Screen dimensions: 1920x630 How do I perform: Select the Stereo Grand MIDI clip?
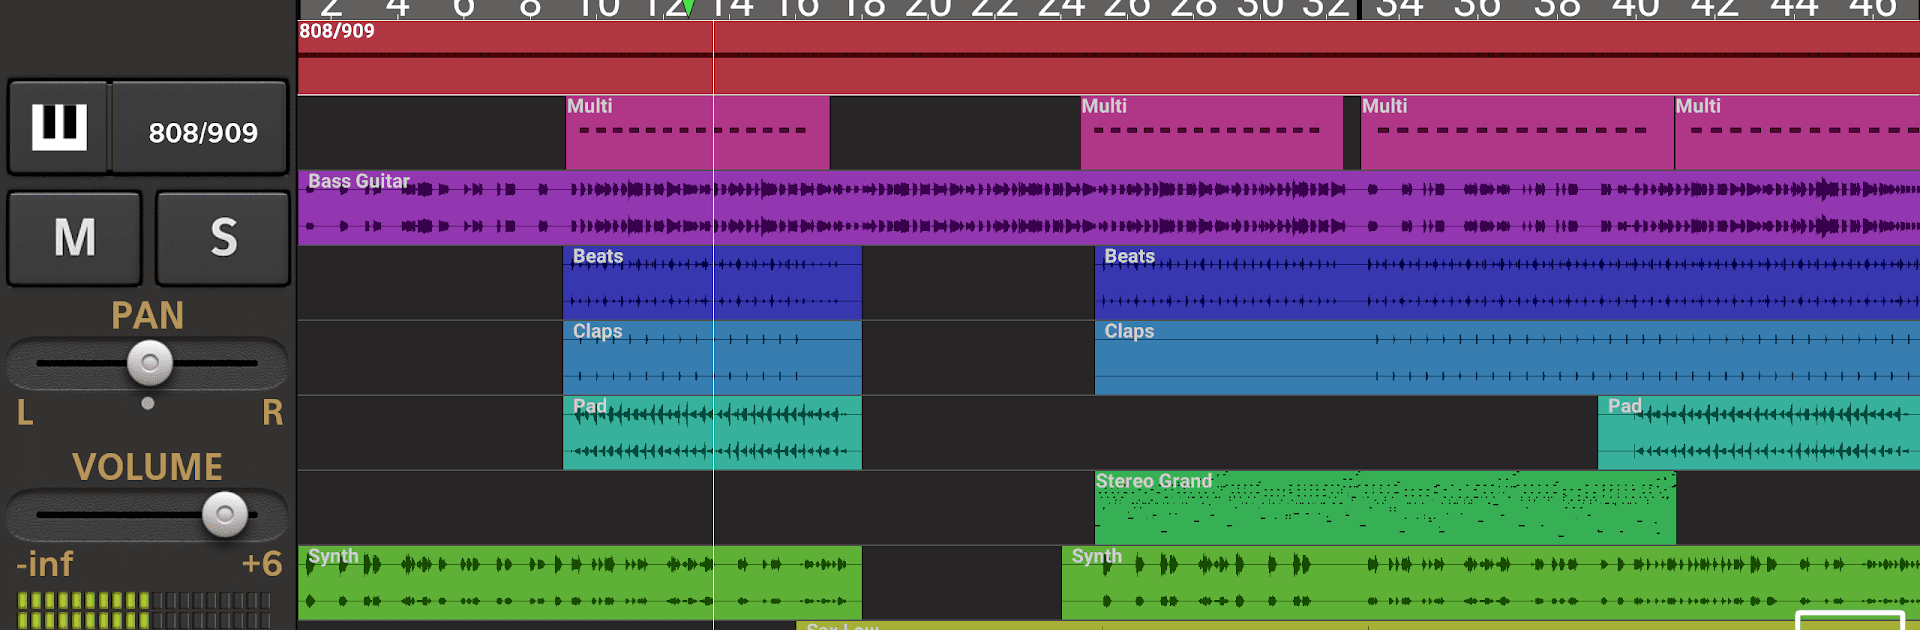click(x=1385, y=508)
